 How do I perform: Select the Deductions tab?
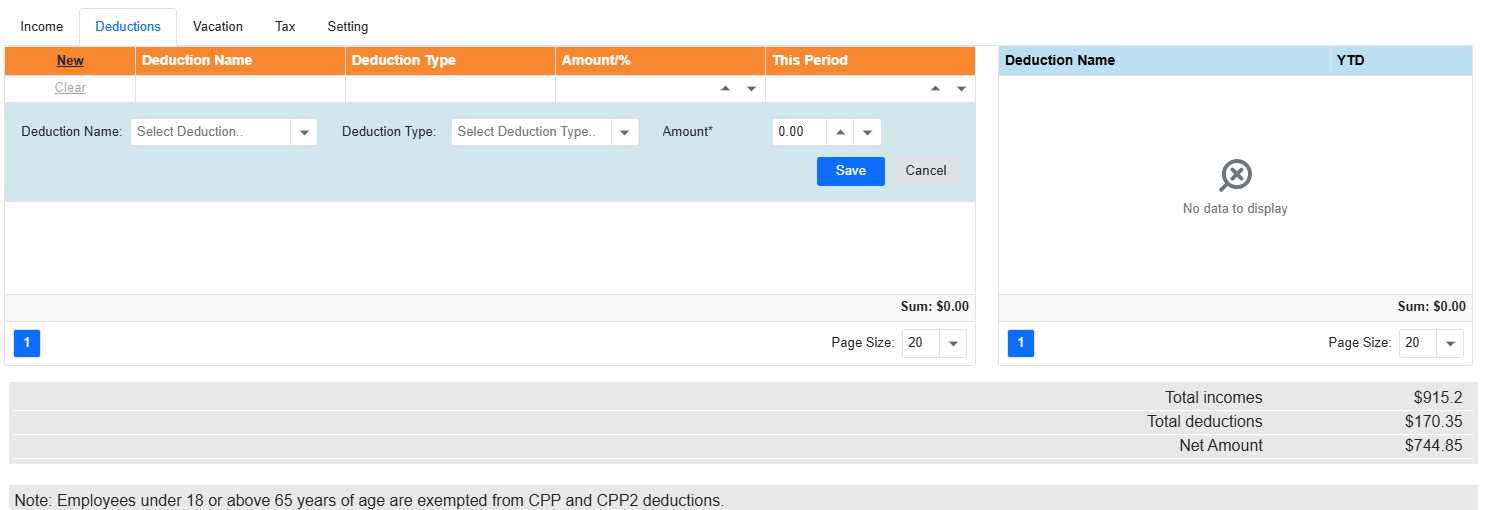coord(128,27)
